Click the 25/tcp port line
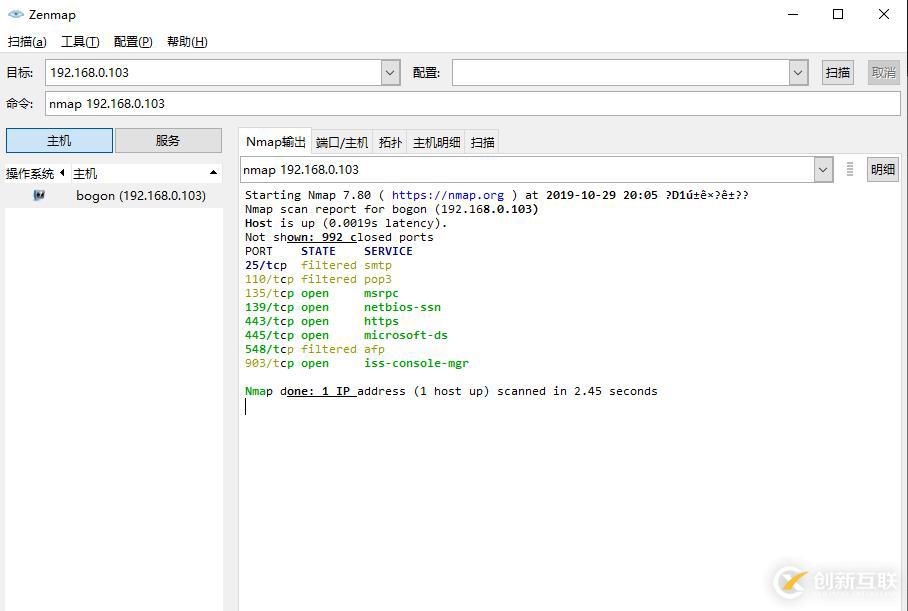The width and height of the screenshot is (908, 611). [318, 265]
